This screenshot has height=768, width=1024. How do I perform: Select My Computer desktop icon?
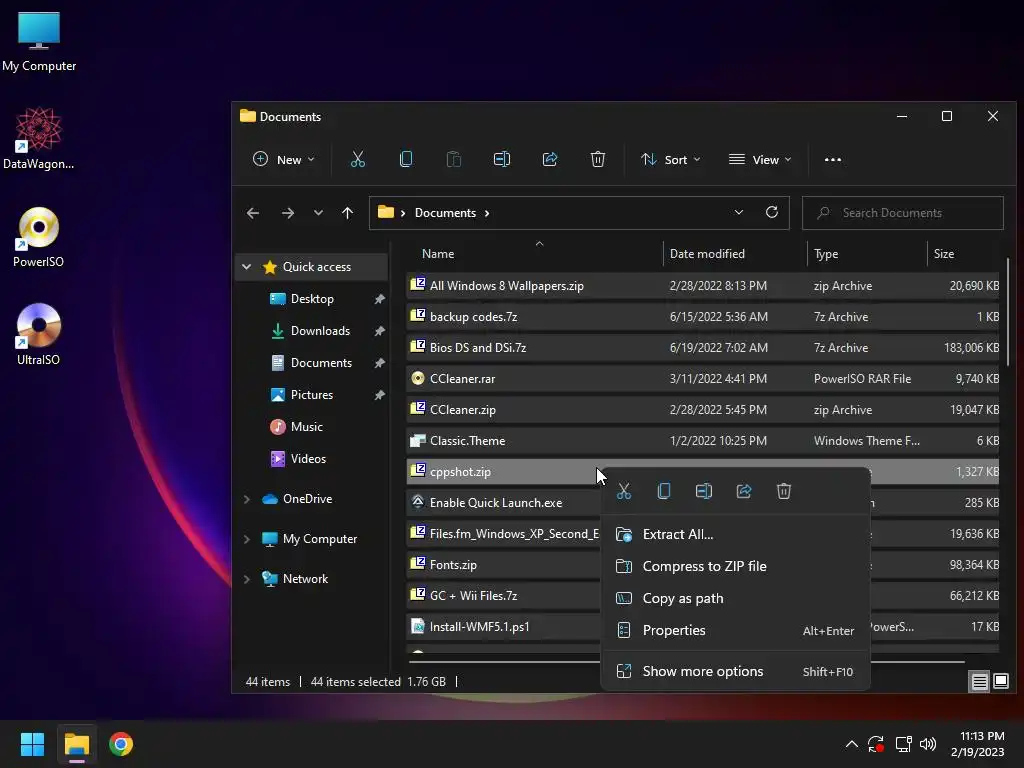[39, 42]
